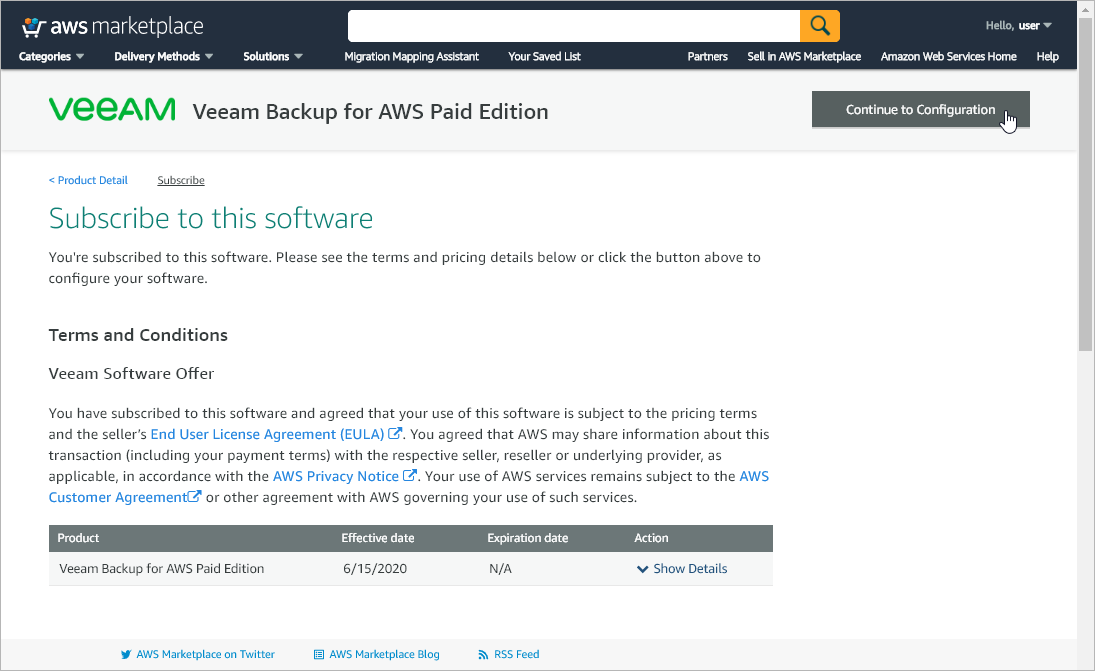Image resolution: width=1095 pixels, height=671 pixels.
Task: Click the Terms and Conditions heading
Action: click(x=138, y=335)
